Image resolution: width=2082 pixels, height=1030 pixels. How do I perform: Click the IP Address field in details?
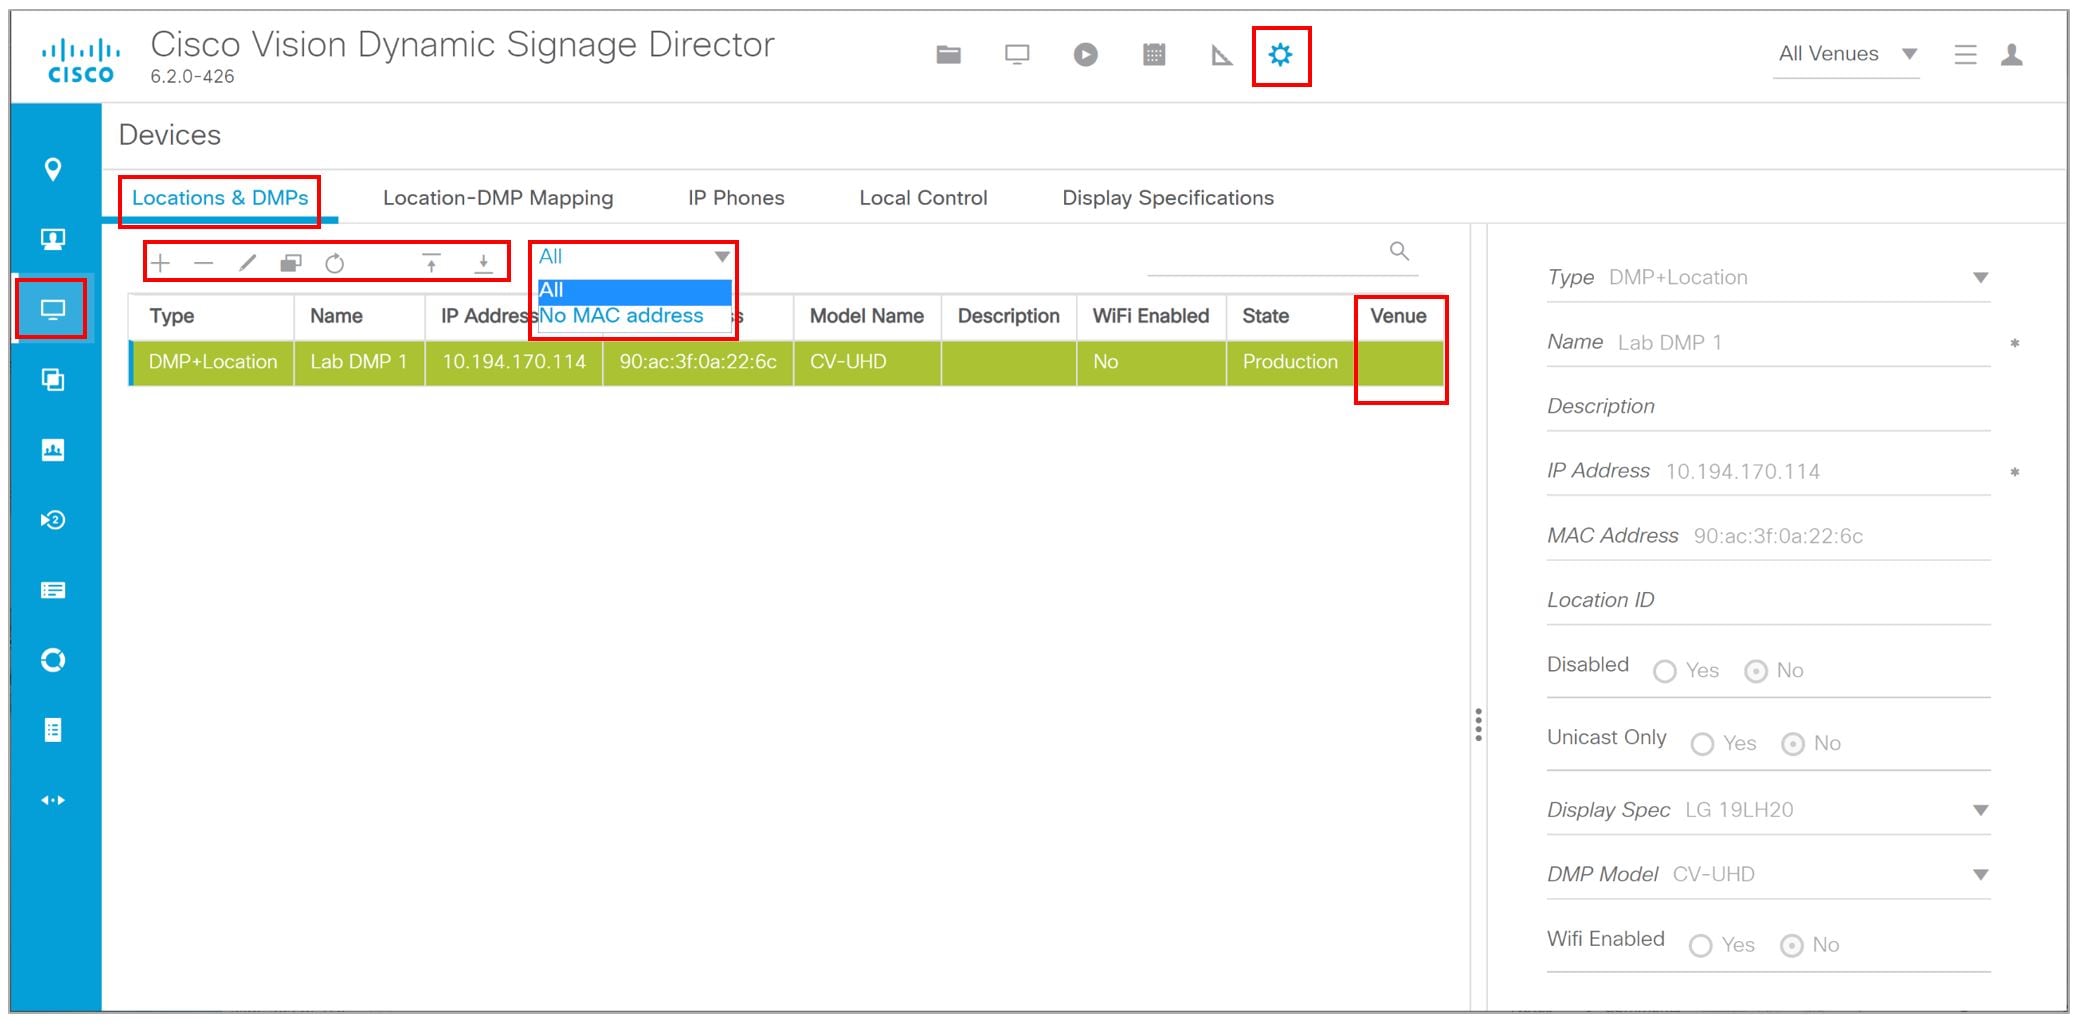click(x=1768, y=471)
